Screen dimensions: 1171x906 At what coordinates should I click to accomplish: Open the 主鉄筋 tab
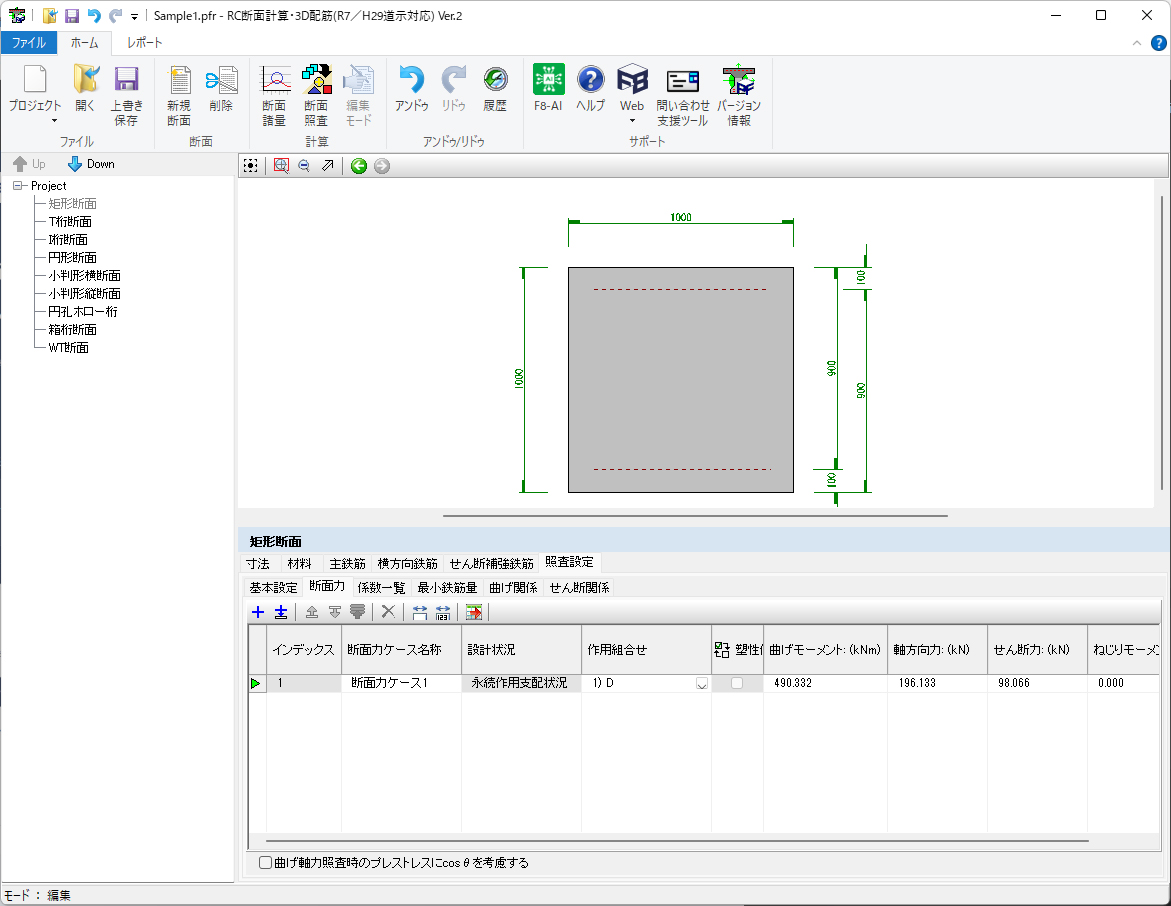click(347, 564)
